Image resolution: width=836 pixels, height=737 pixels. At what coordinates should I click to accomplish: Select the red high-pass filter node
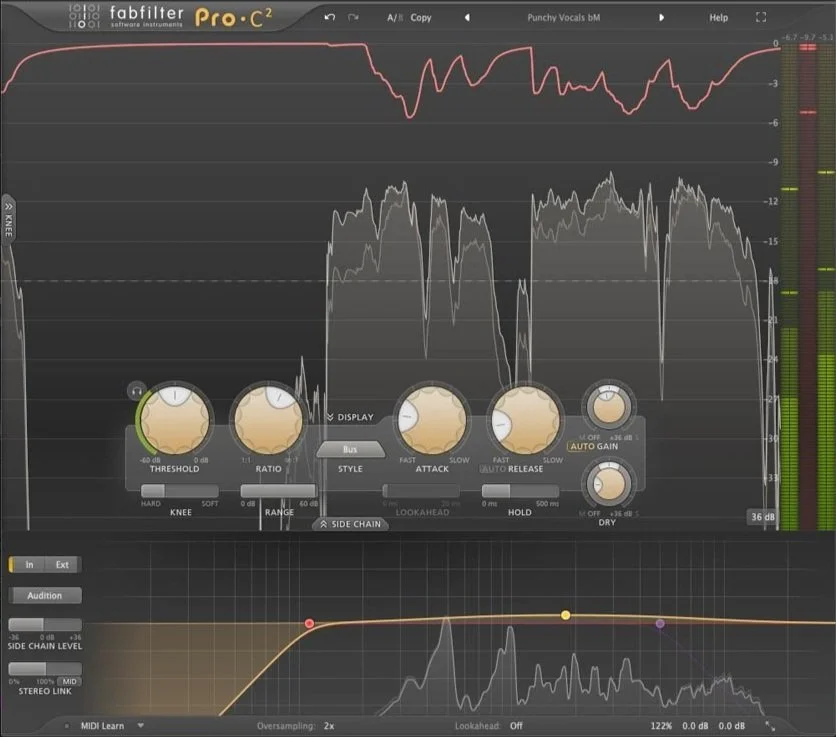(x=309, y=623)
